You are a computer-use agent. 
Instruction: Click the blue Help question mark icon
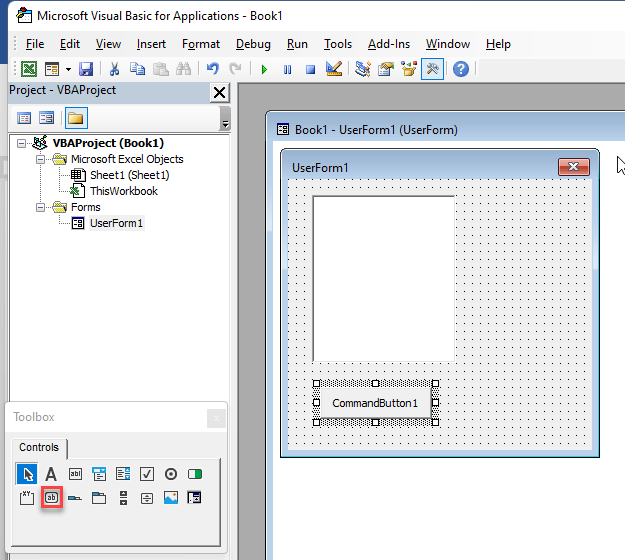(461, 69)
